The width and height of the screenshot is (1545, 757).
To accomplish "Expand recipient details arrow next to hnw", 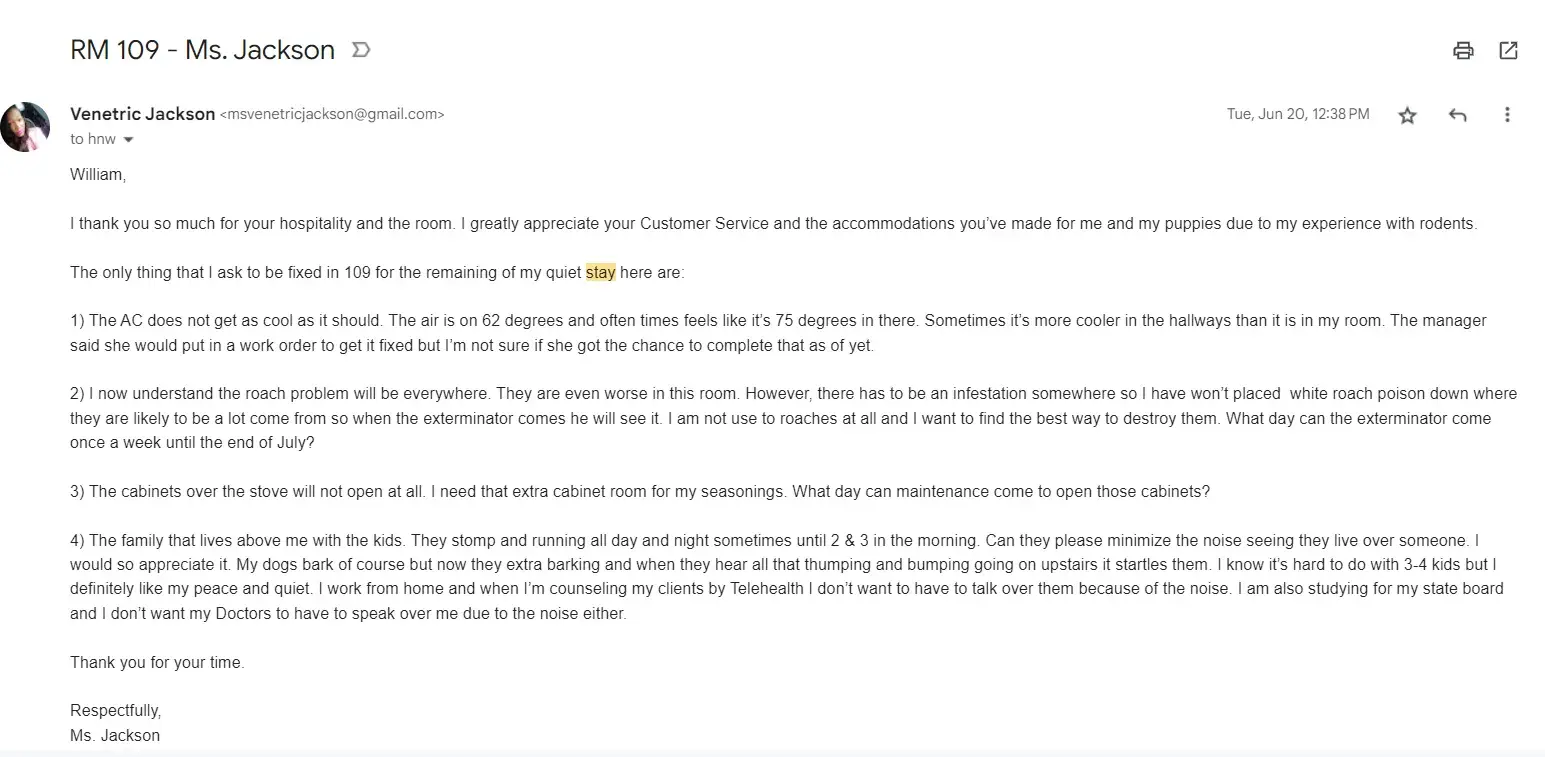I will coord(128,140).
